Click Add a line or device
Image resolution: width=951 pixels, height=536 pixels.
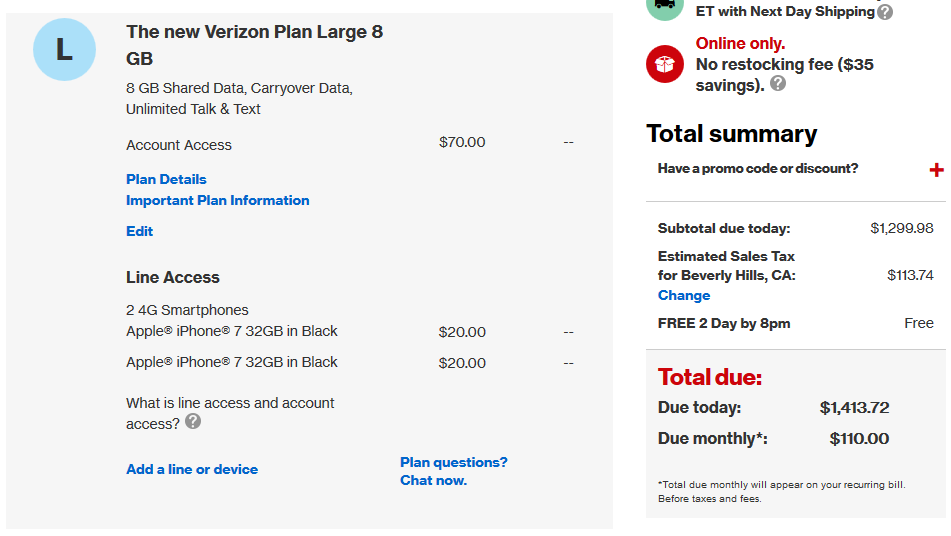coord(192,469)
